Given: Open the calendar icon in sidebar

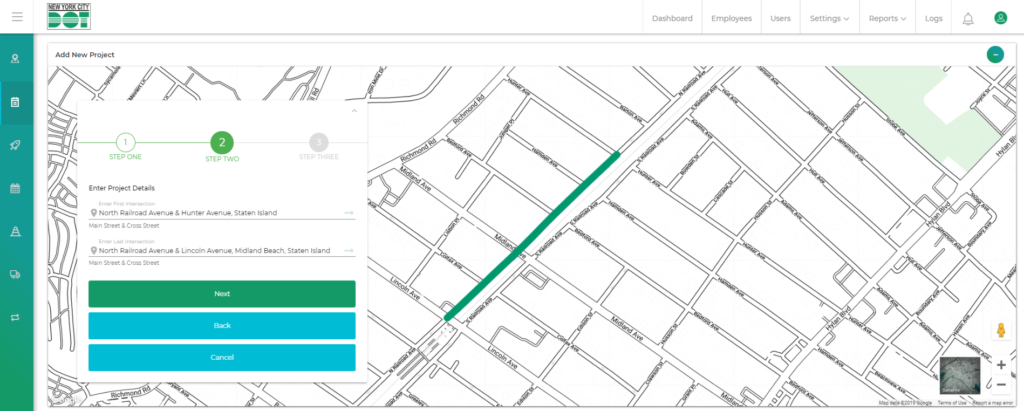Looking at the screenshot, I should click(16, 188).
